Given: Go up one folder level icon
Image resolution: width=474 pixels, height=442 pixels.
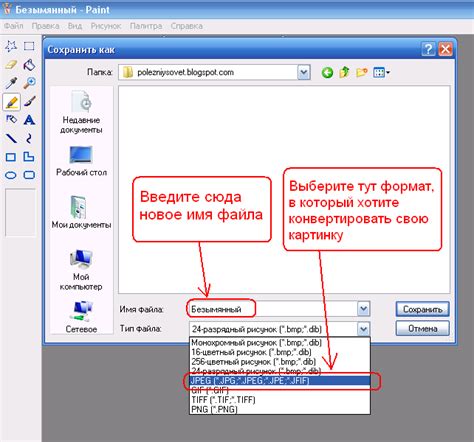Looking at the screenshot, I should point(344,72).
